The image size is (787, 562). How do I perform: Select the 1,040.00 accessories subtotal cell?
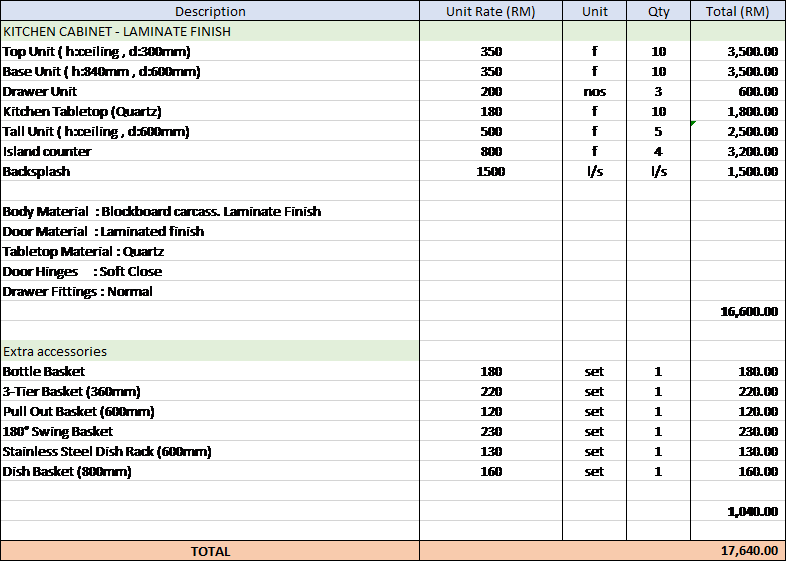[737, 511]
